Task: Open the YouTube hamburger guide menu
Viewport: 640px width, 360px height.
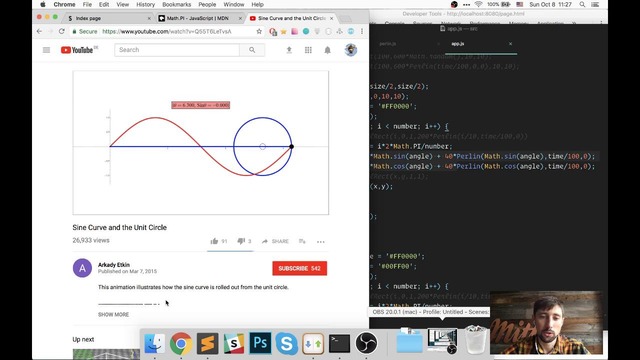Action: click(x=46, y=50)
